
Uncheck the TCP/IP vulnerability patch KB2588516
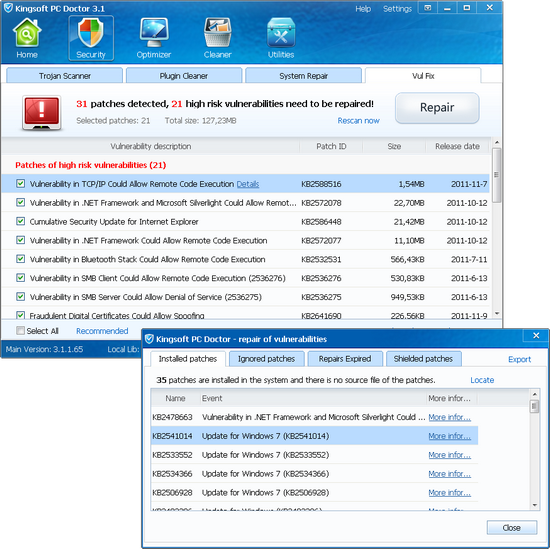pos(20,183)
